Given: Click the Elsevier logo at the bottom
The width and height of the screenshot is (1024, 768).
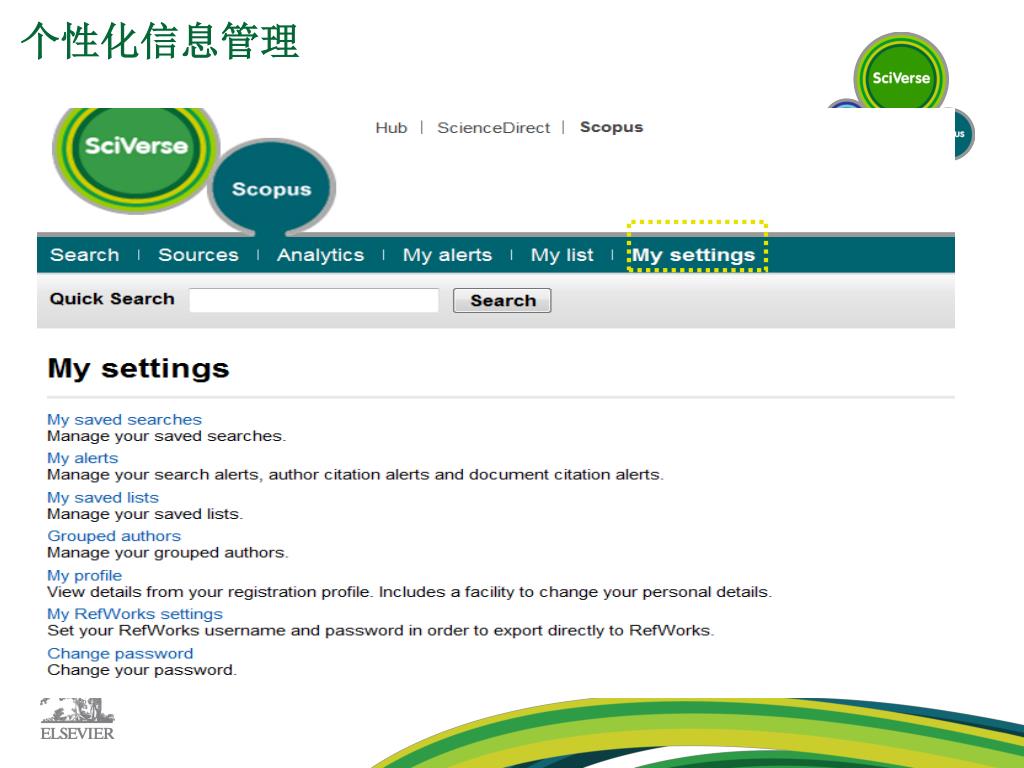Looking at the screenshot, I should 77,719.
